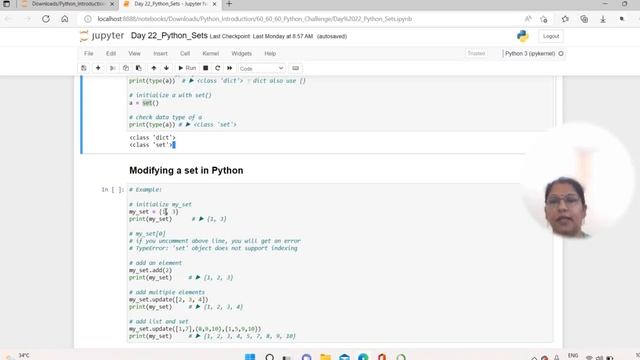640x360 pixels.
Task: Open the View menu
Action: pos(134,53)
